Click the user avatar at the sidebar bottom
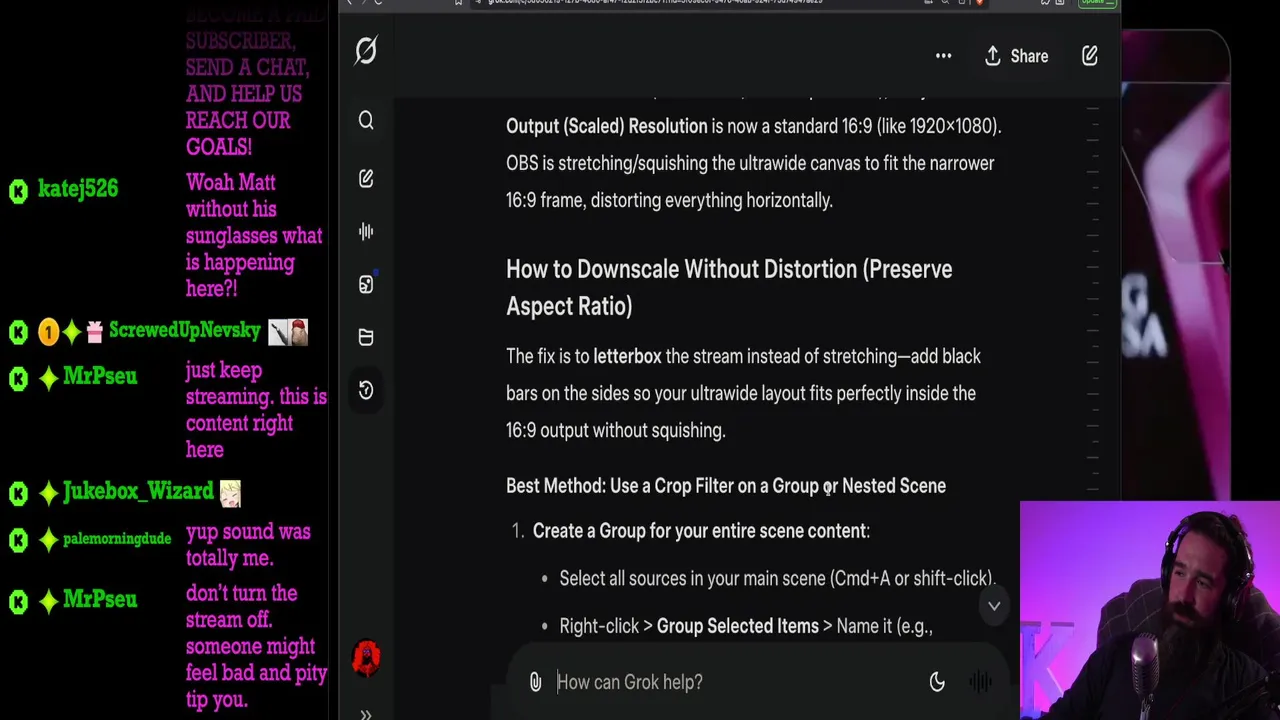The image size is (1280, 720). coord(366,658)
